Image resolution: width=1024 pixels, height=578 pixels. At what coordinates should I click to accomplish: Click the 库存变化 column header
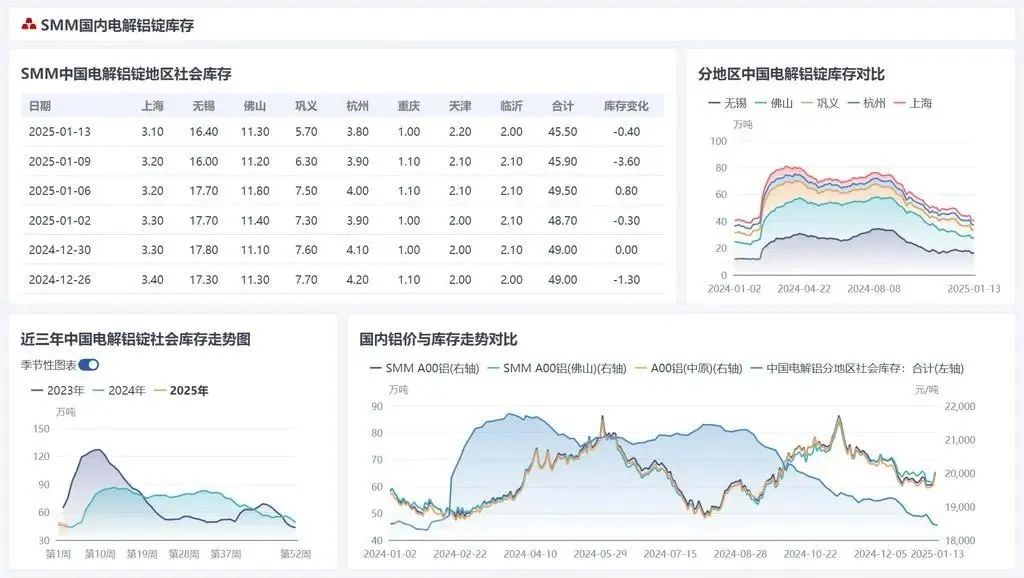tap(626, 106)
